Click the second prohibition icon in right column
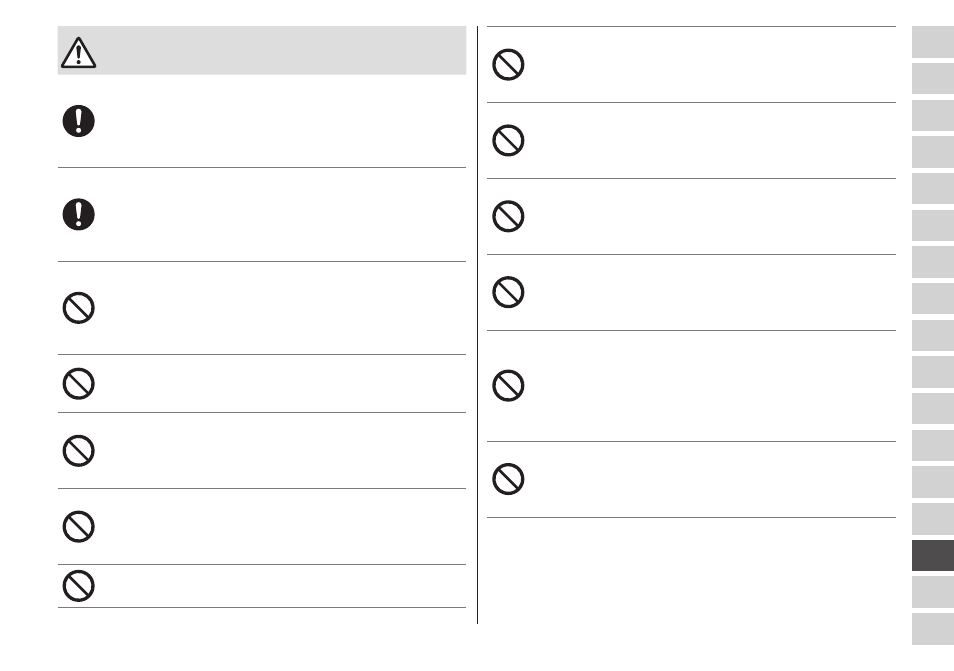 [x=508, y=141]
